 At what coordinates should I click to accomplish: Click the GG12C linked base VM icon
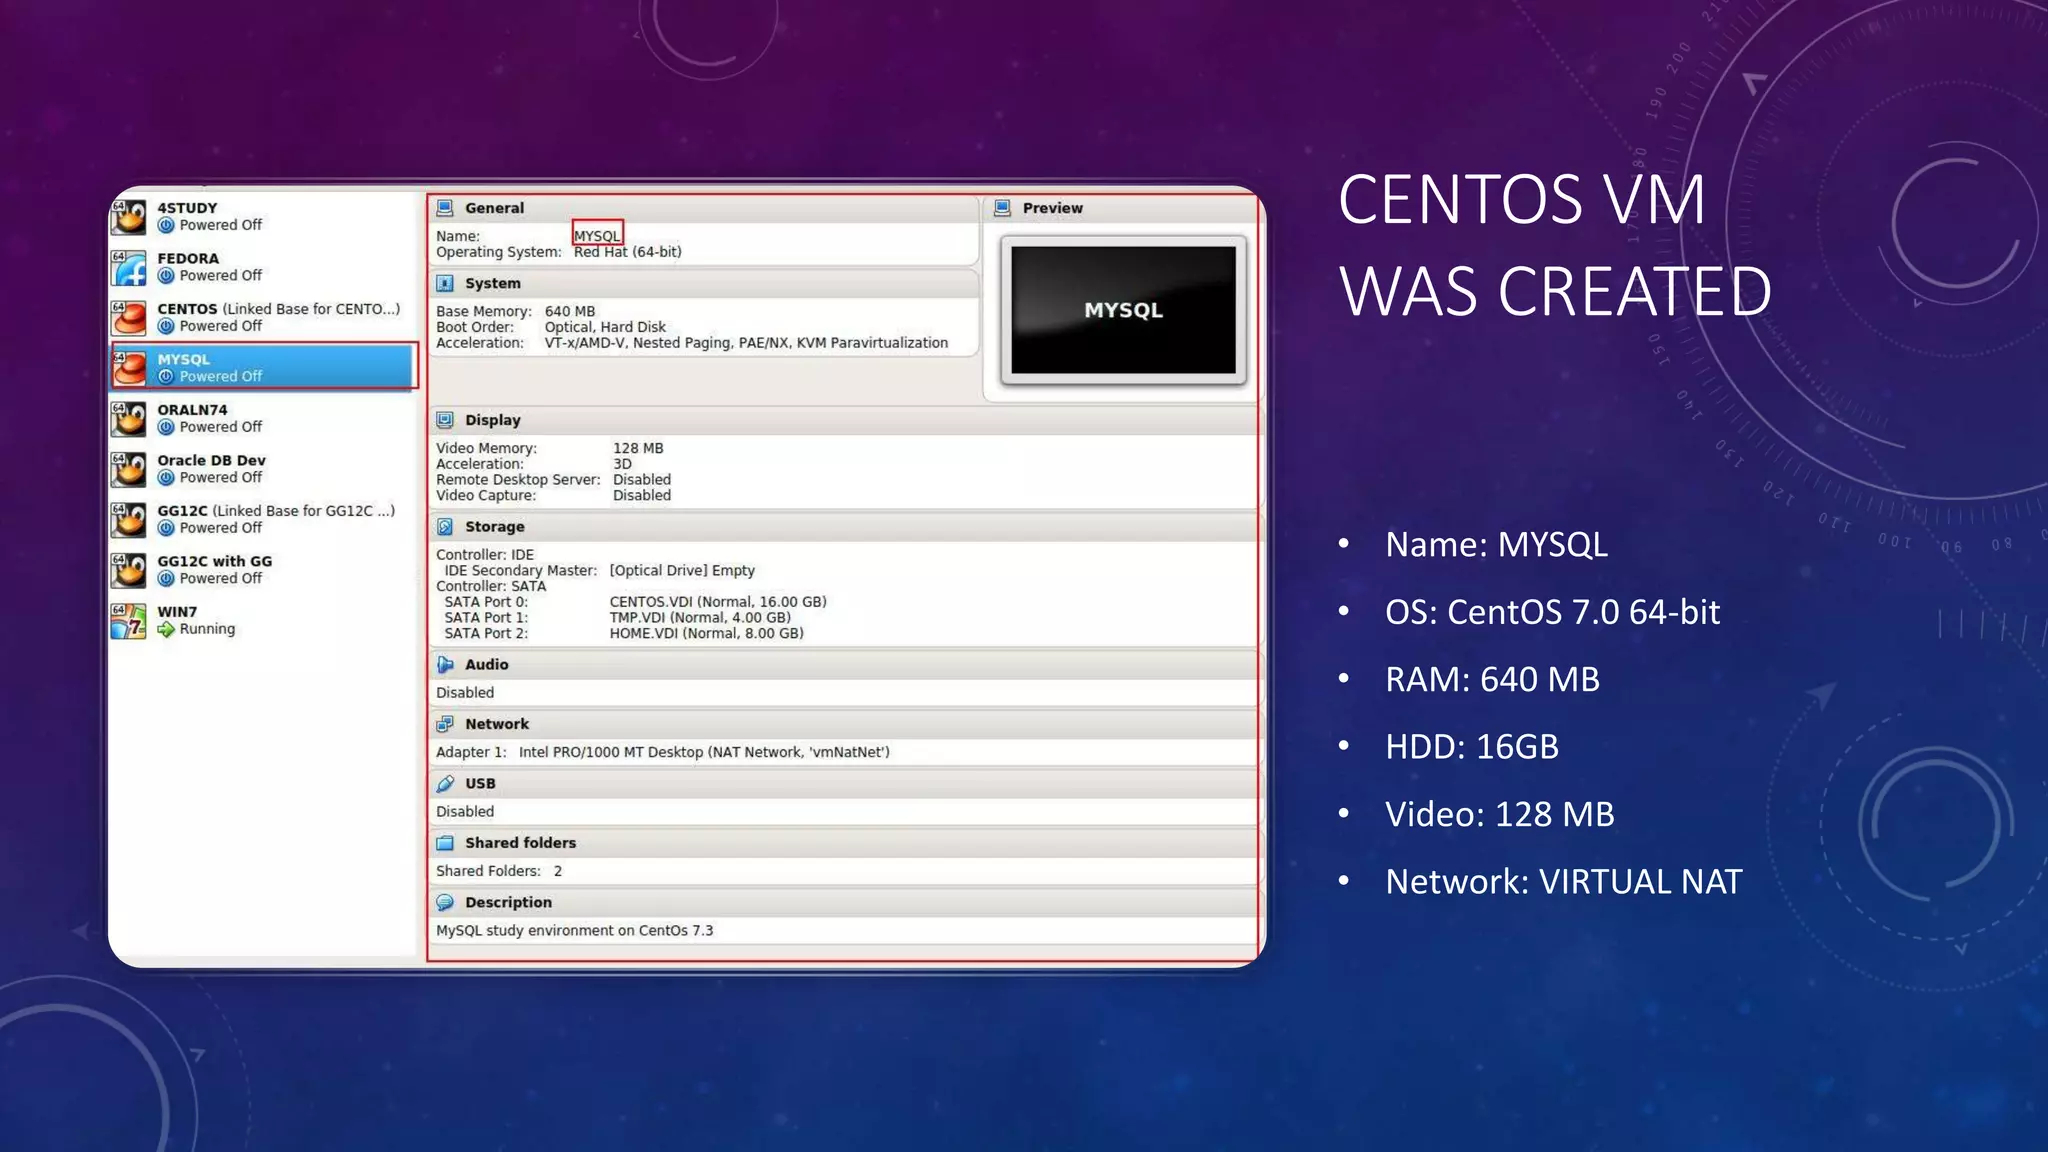pos(129,519)
